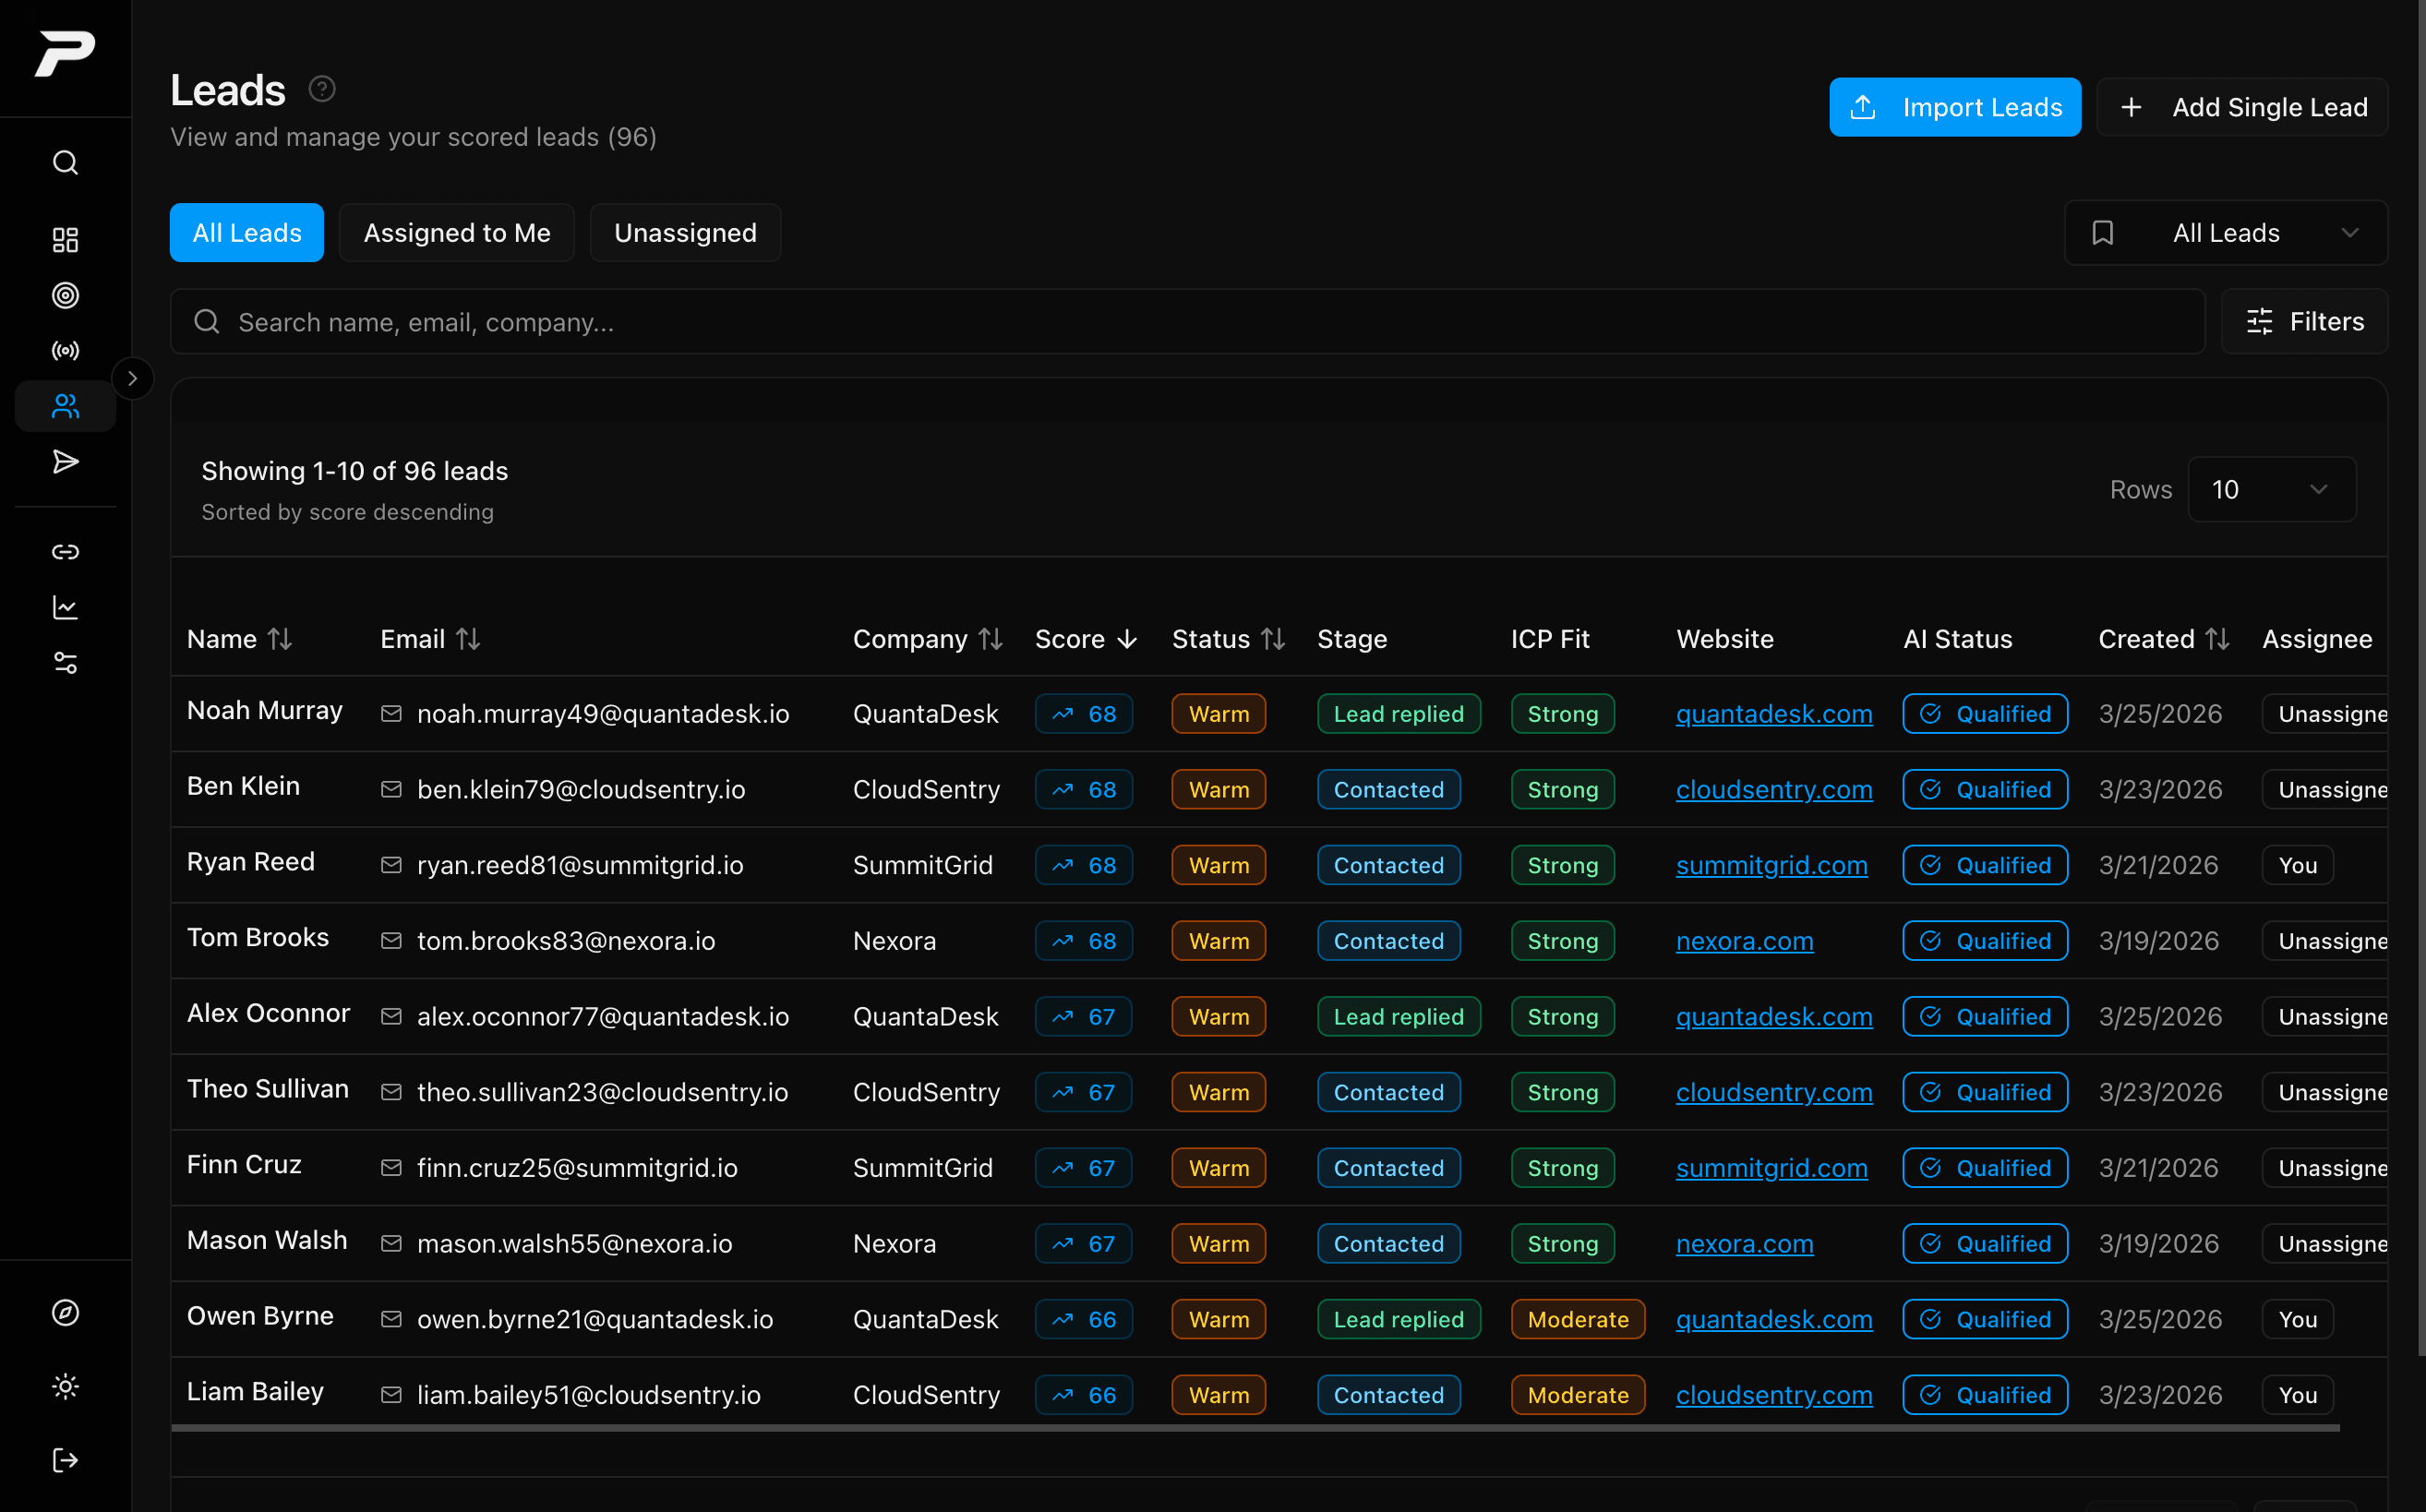Screen dimensions: 2426x1512
Task: Click the search name, email, company field
Action: [1187, 321]
